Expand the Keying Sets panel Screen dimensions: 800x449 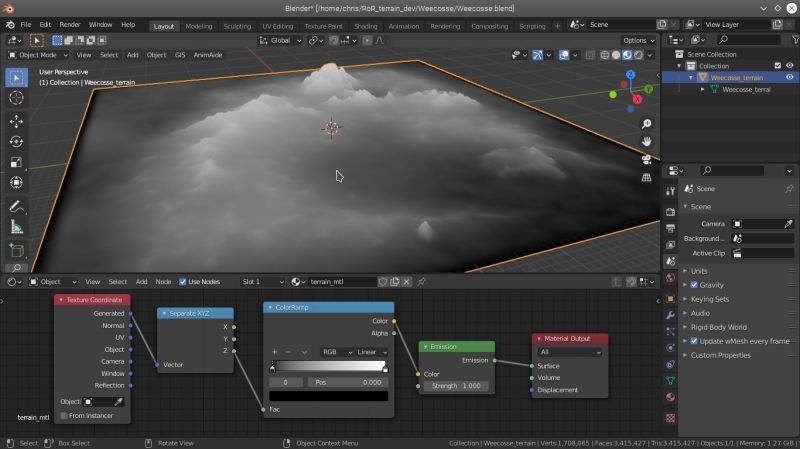click(x=709, y=299)
